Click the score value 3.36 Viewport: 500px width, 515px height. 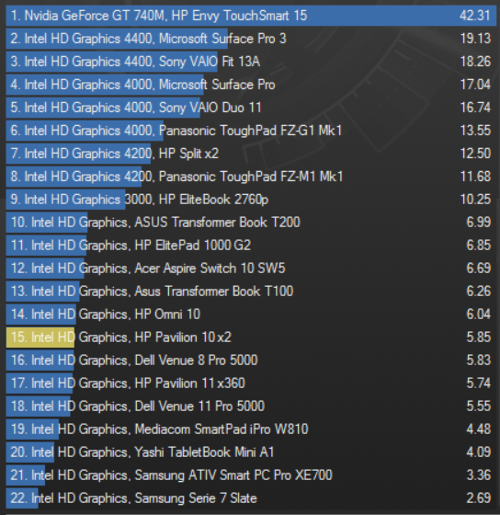(x=479, y=475)
